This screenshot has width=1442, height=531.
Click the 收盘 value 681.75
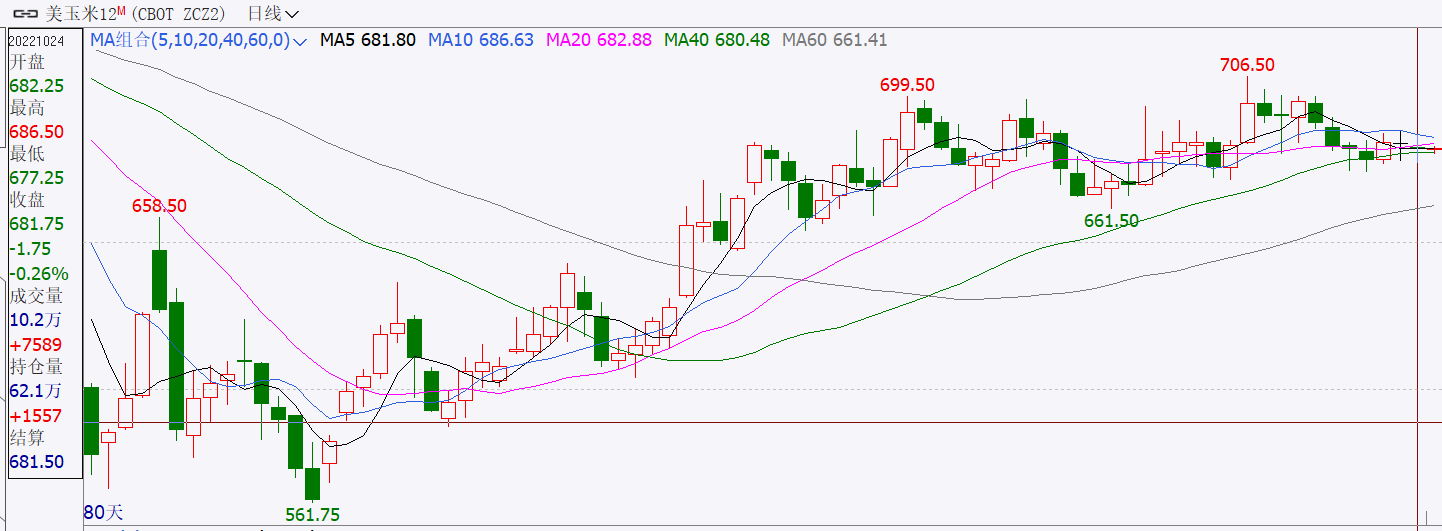(x=37, y=225)
